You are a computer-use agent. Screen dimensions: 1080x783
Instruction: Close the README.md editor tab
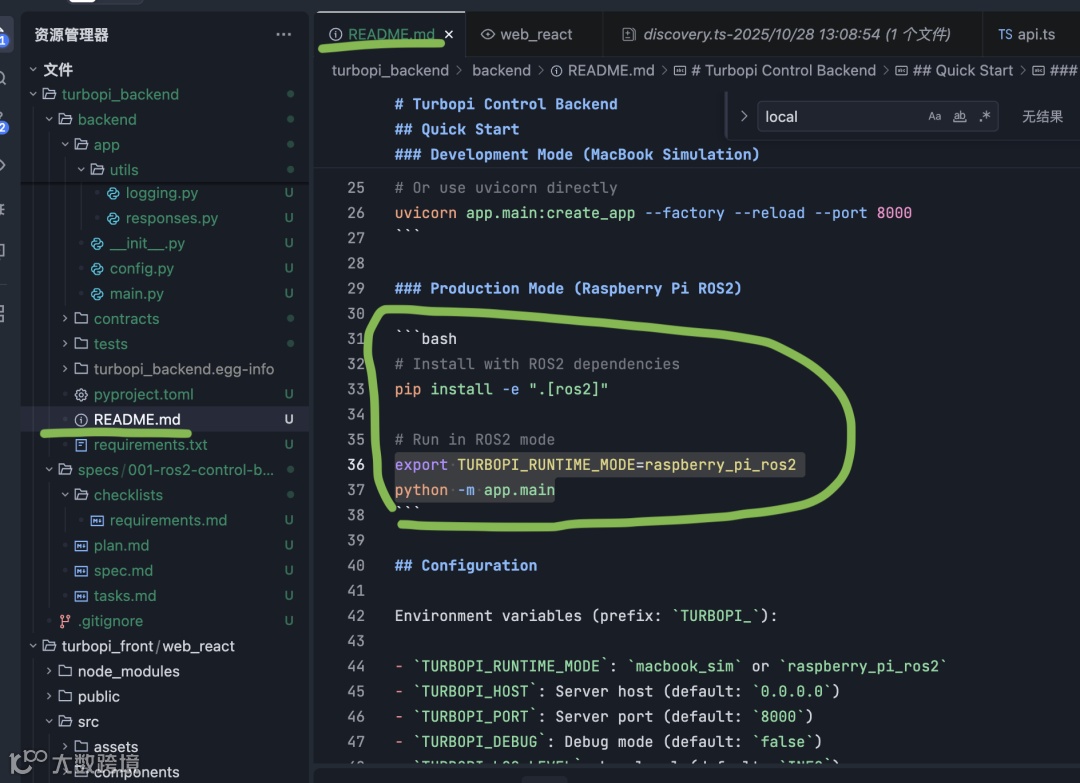click(x=449, y=34)
